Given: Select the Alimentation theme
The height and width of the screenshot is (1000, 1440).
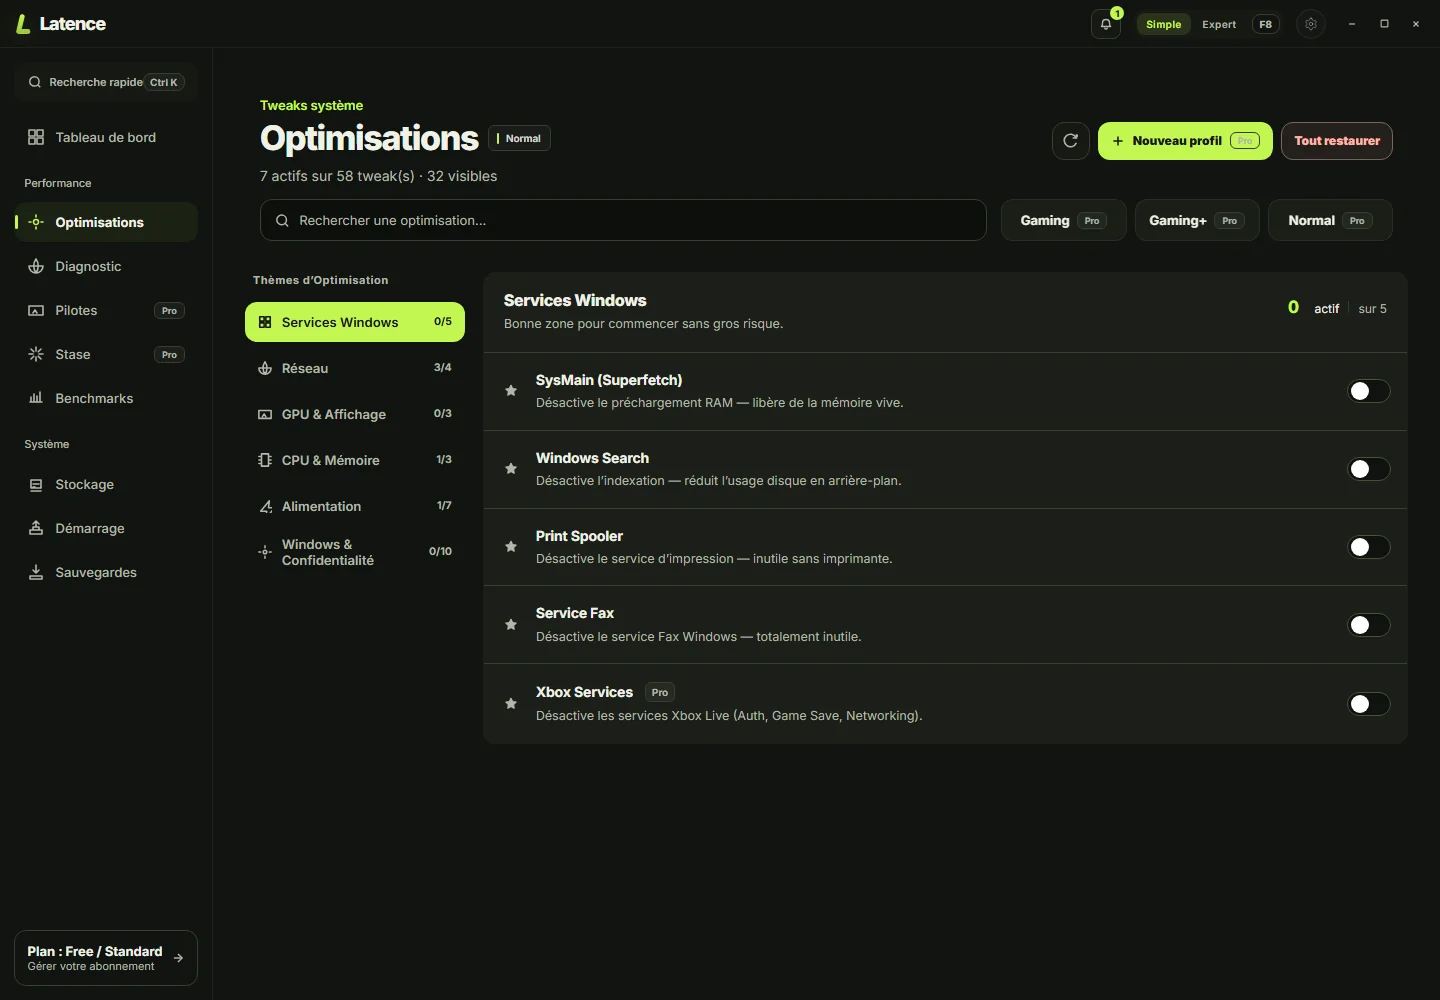Looking at the screenshot, I should point(355,506).
